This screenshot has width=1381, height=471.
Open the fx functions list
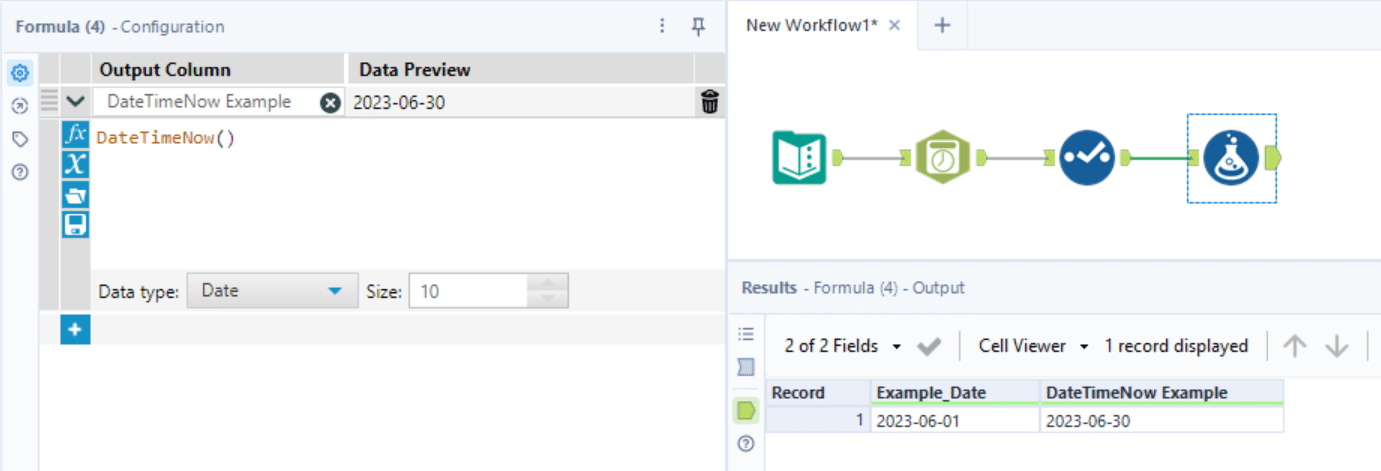pos(75,134)
